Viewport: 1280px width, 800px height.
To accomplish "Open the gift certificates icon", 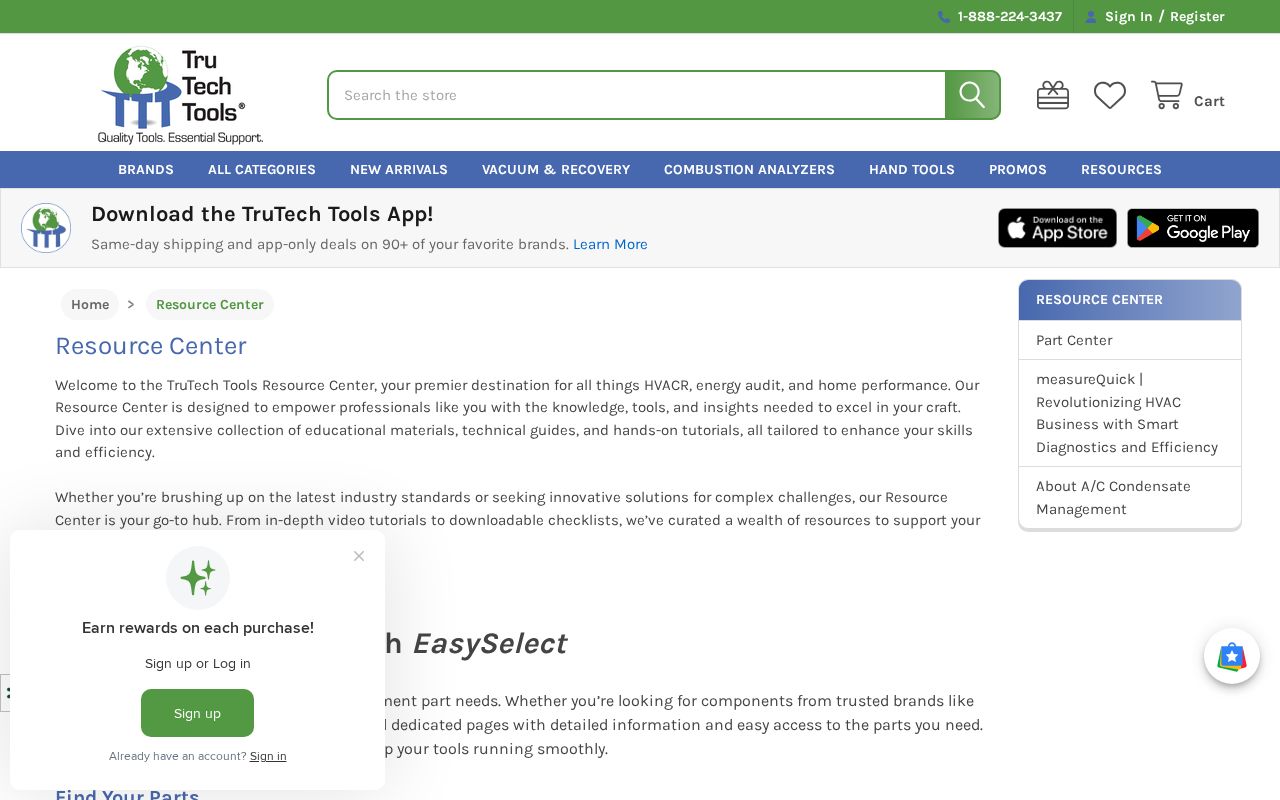I will tap(1052, 95).
